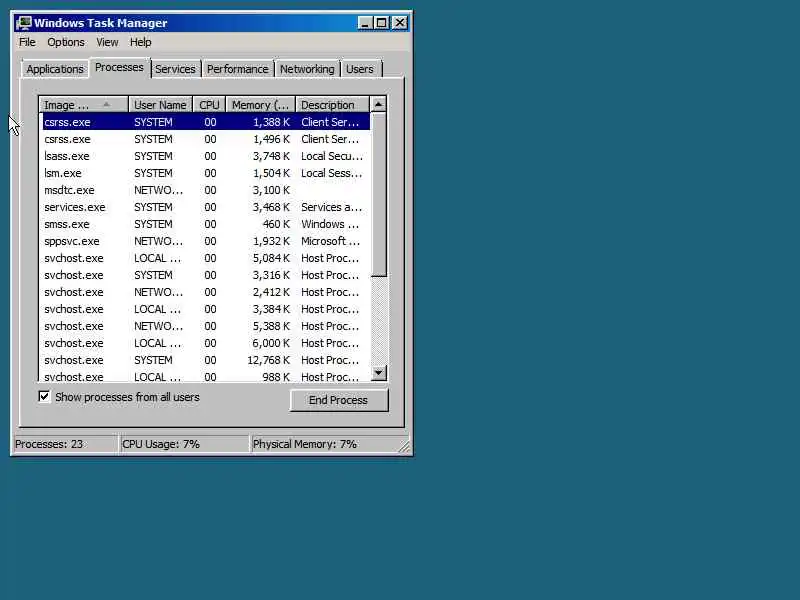Viewport: 800px width, 600px height.
Task: Click the window resize grip corner
Action: (404, 446)
